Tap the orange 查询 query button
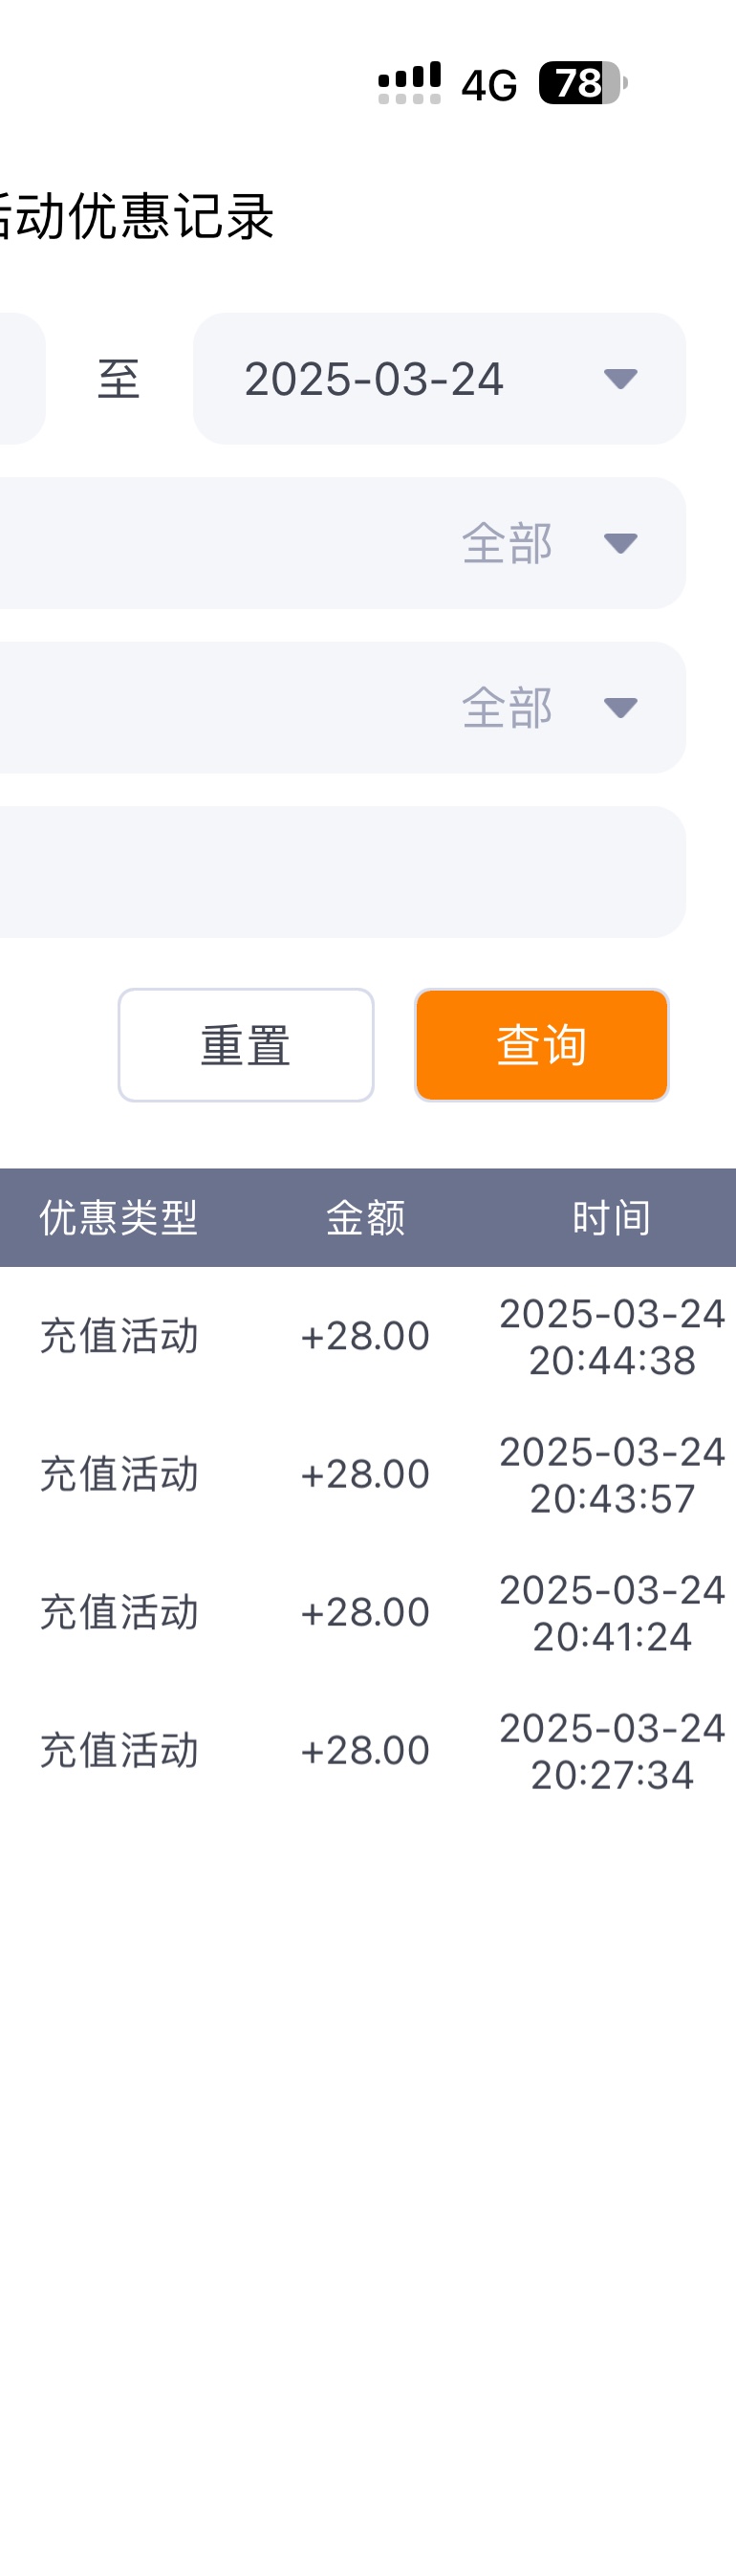736x2576 pixels. pos(541,1045)
